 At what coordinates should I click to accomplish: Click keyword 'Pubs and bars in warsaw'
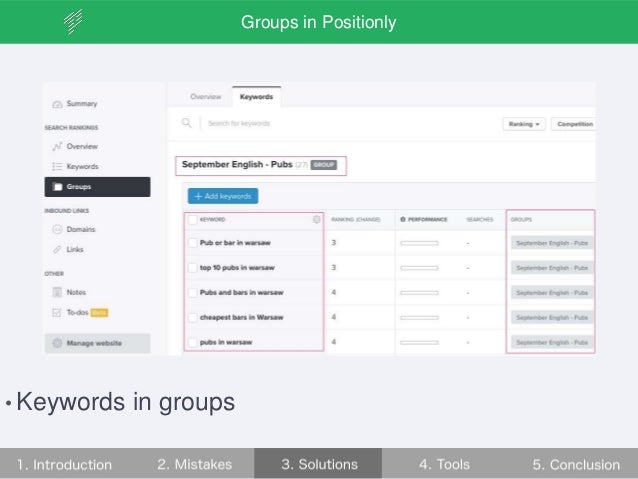242,293
